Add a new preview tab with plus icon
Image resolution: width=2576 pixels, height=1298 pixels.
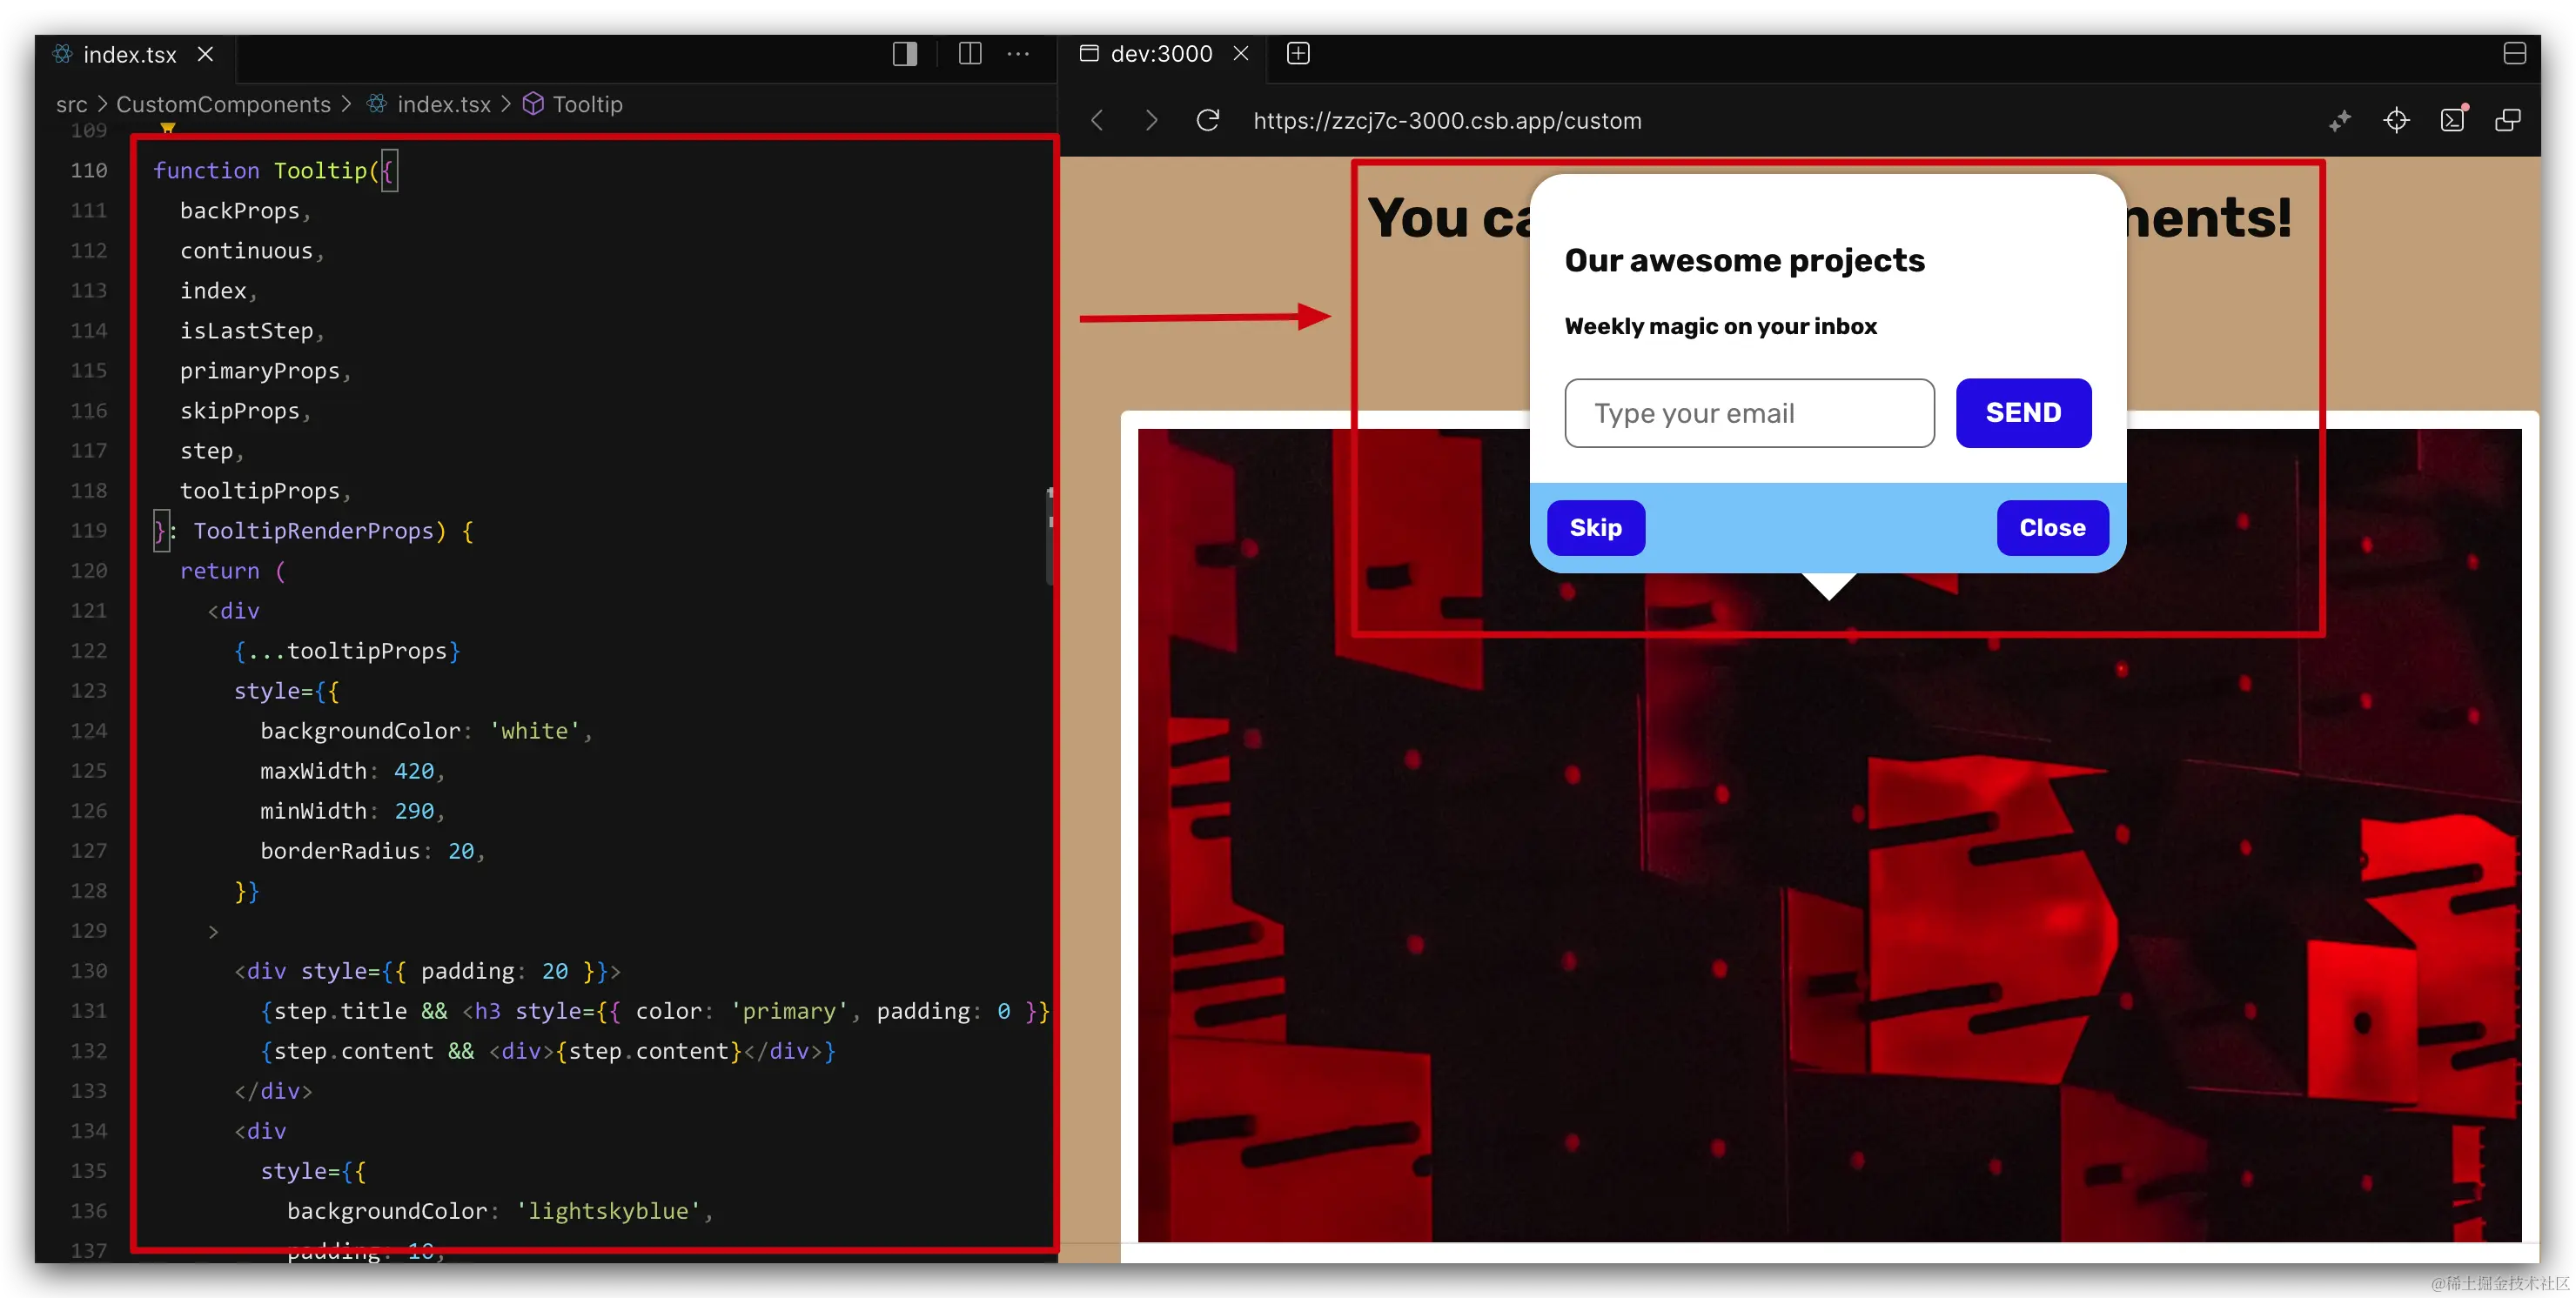[1297, 53]
